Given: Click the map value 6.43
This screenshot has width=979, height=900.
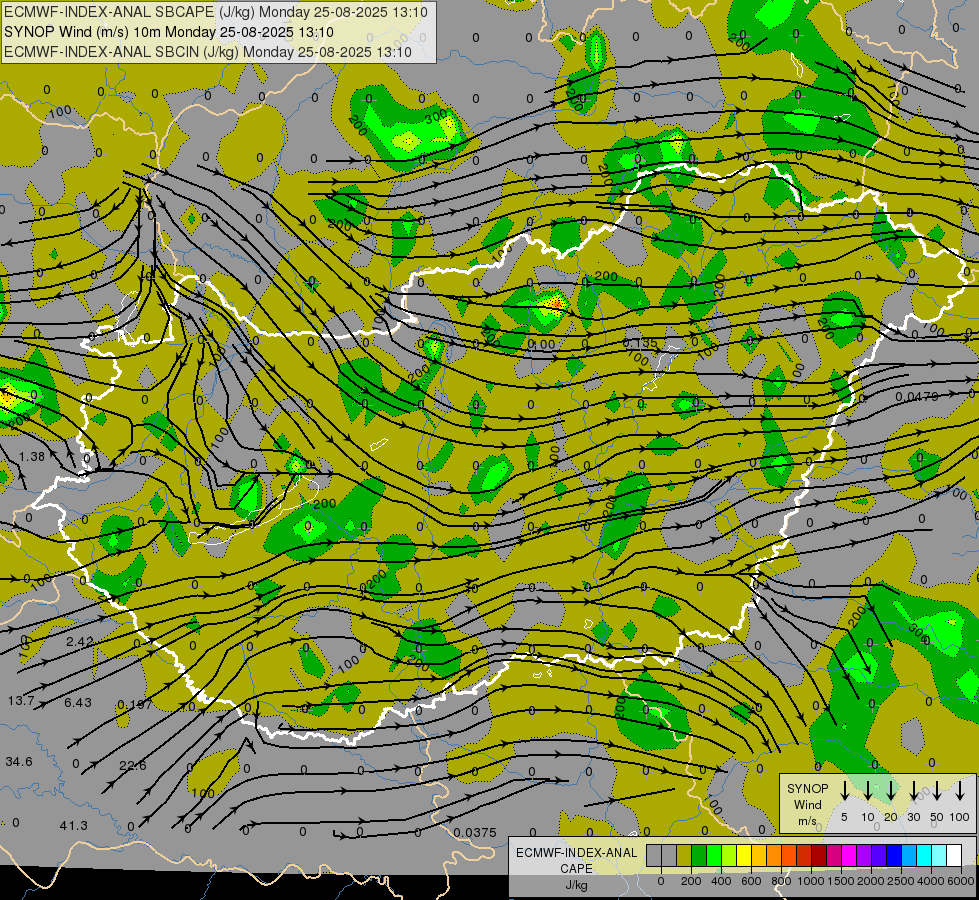Looking at the screenshot, I should (78, 703).
